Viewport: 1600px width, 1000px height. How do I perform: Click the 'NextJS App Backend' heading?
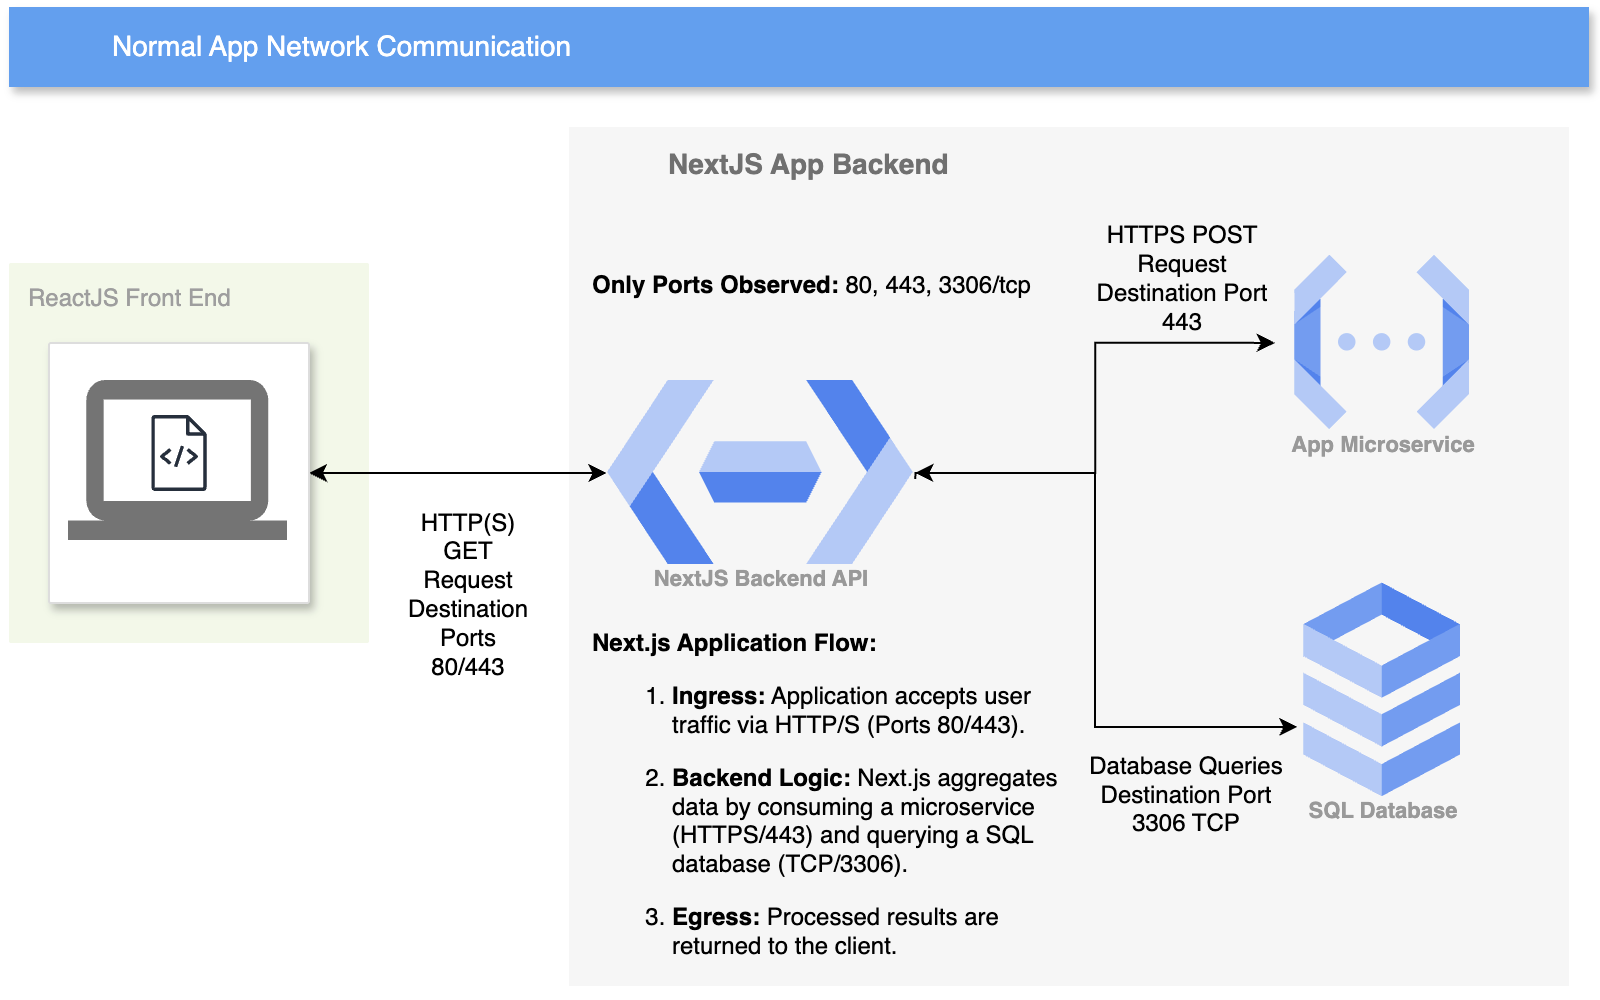(x=807, y=165)
